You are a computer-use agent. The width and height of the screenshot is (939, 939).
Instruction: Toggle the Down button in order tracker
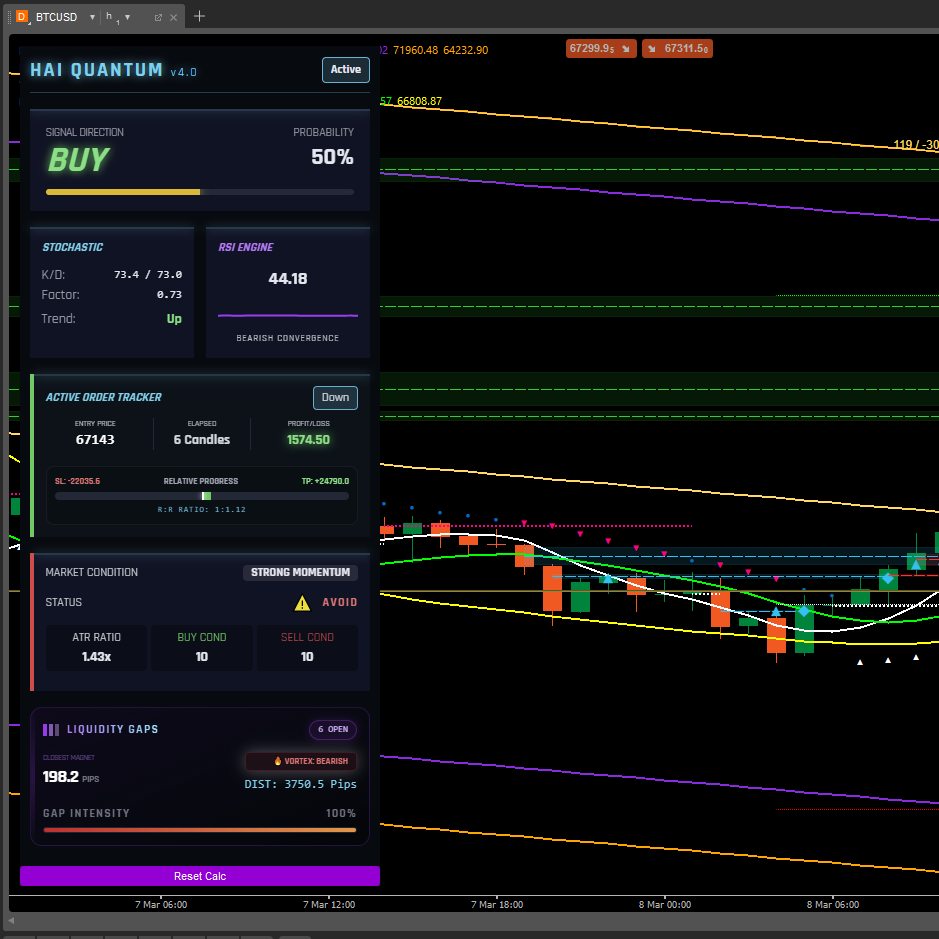[335, 398]
